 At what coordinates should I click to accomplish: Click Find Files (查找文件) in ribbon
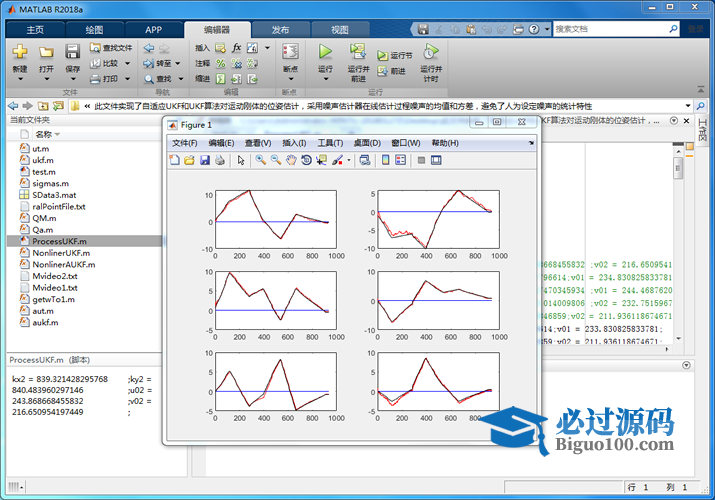coord(111,48)
